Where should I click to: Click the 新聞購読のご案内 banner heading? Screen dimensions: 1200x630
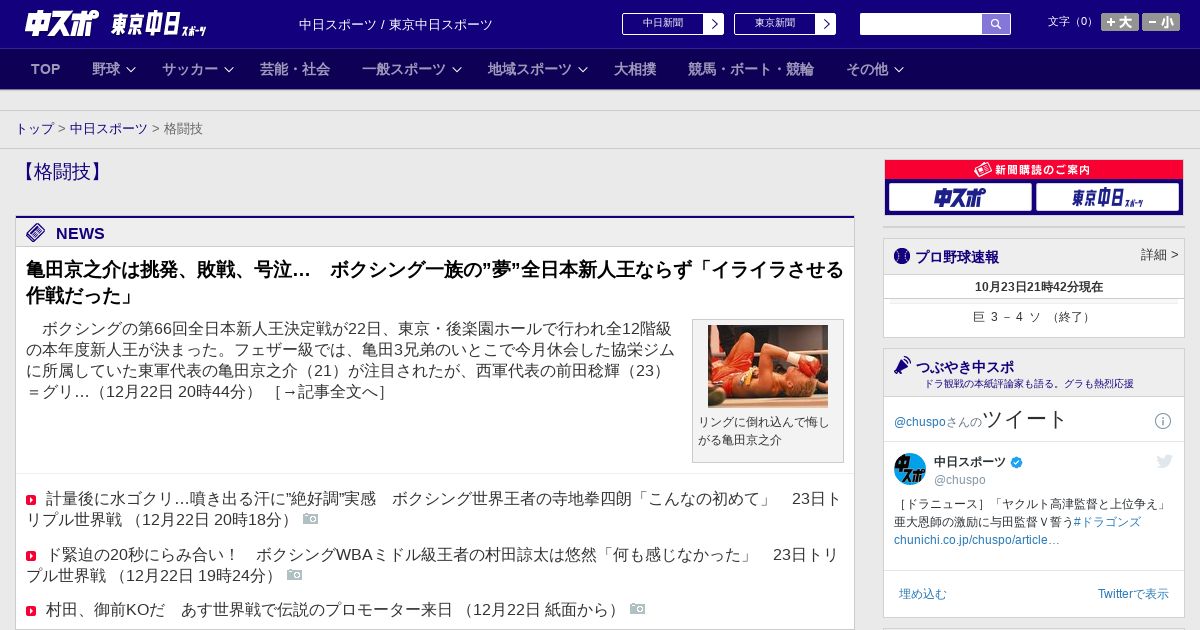coord(1033,170)
